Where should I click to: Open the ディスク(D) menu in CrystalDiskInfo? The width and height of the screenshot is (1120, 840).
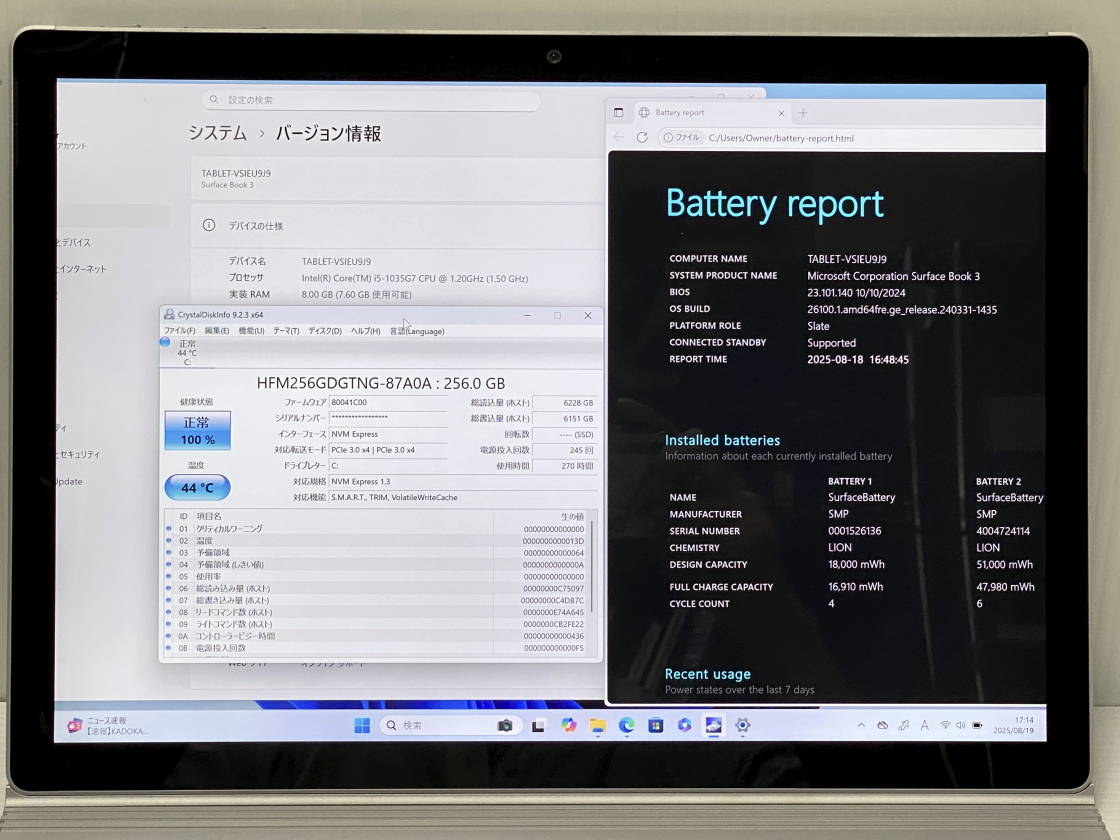[325, 331]
